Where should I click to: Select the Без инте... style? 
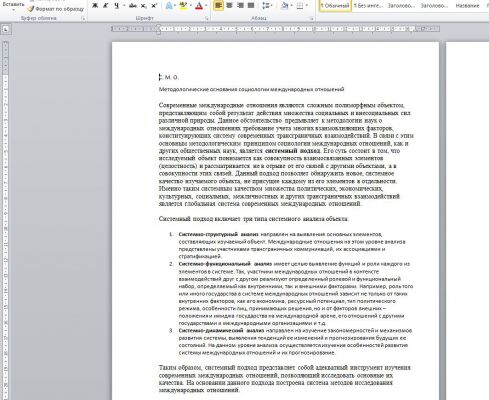(x=368, y=5)
